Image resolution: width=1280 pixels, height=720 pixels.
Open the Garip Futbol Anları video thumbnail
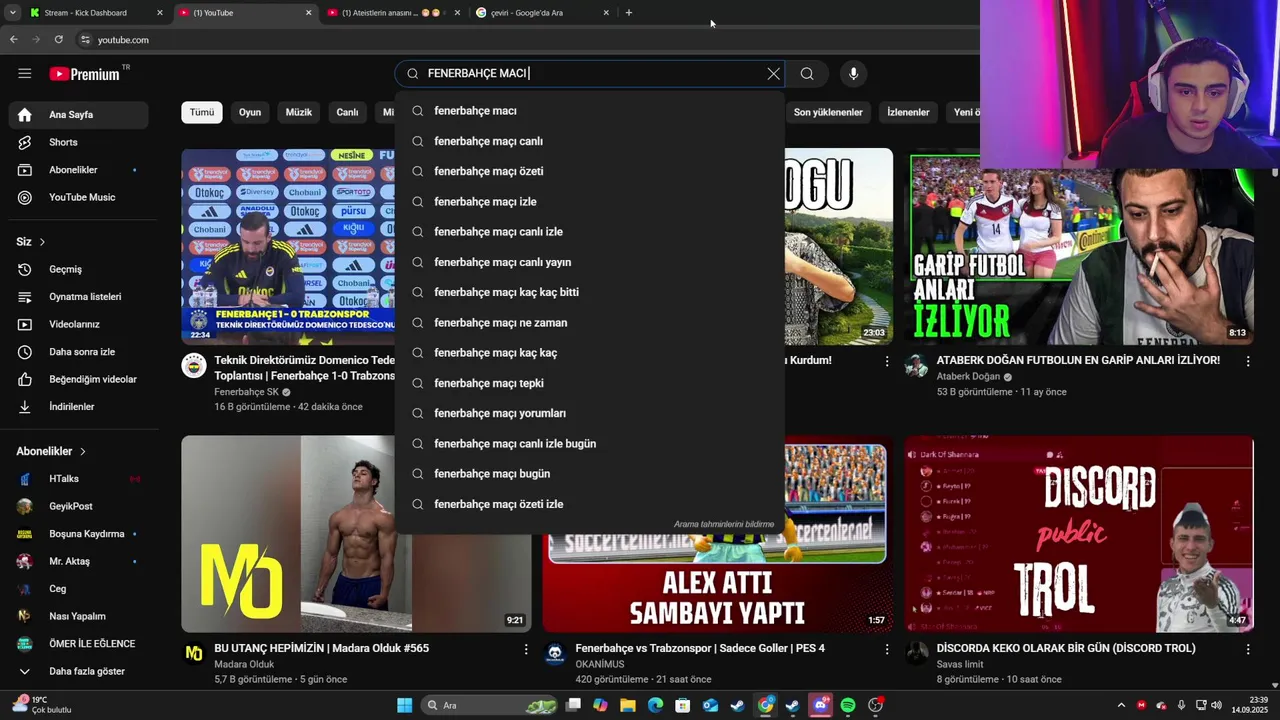point(1081,245)
